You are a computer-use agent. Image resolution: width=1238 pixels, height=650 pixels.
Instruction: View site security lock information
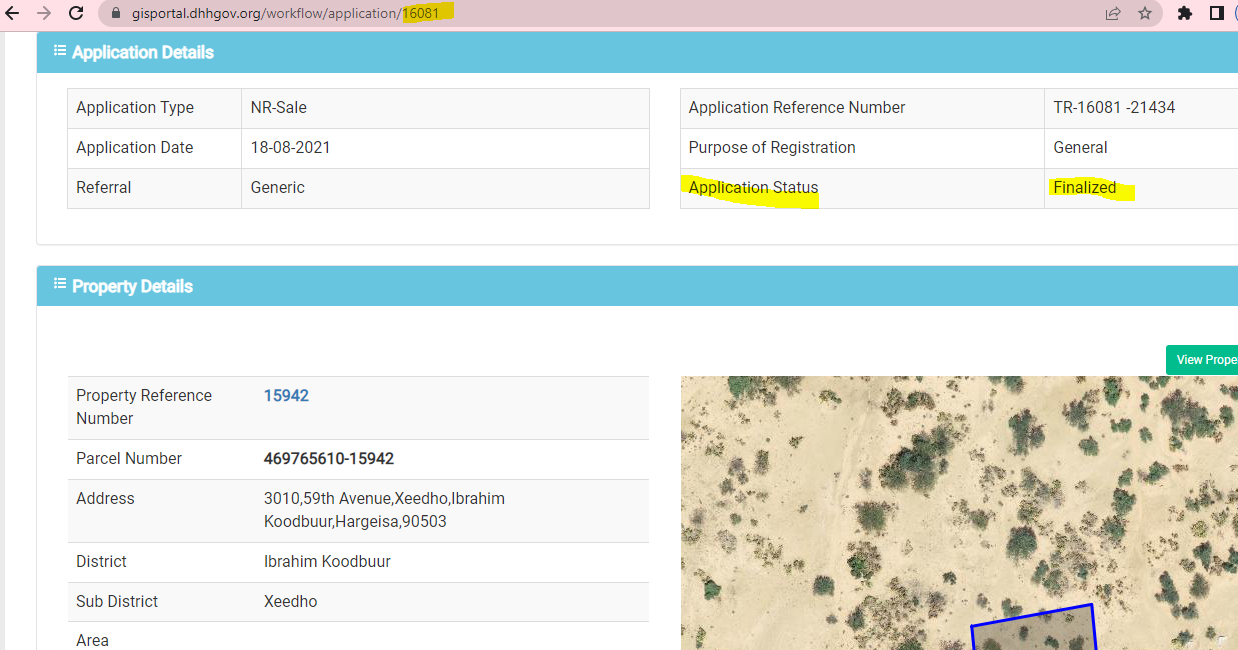114,14
